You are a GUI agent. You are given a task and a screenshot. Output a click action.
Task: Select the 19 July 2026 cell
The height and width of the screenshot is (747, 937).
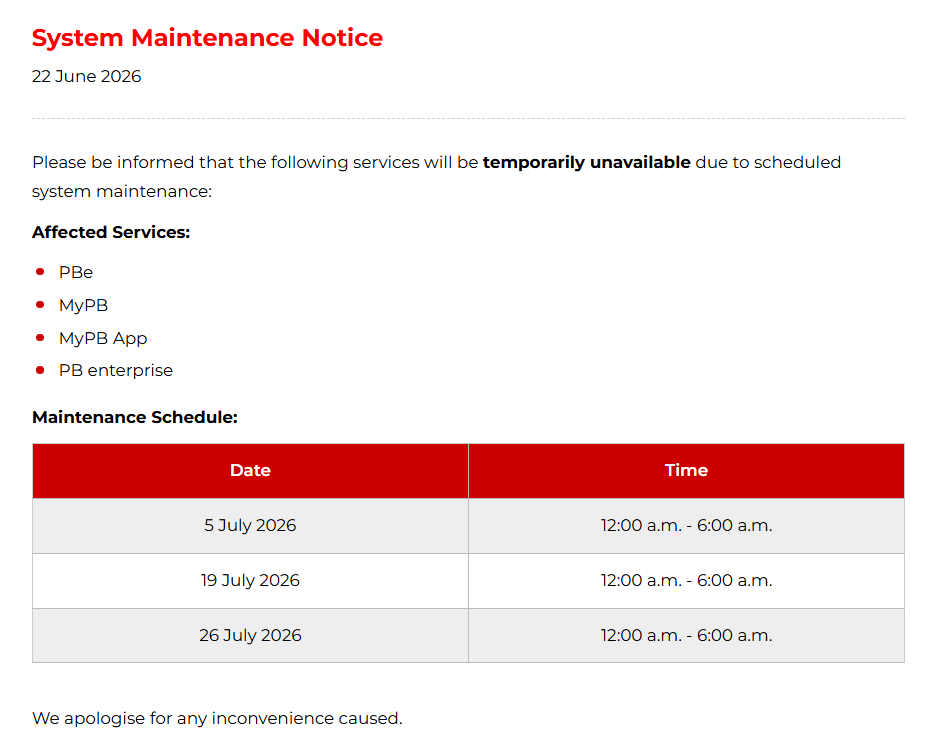[x=250, y=581]
